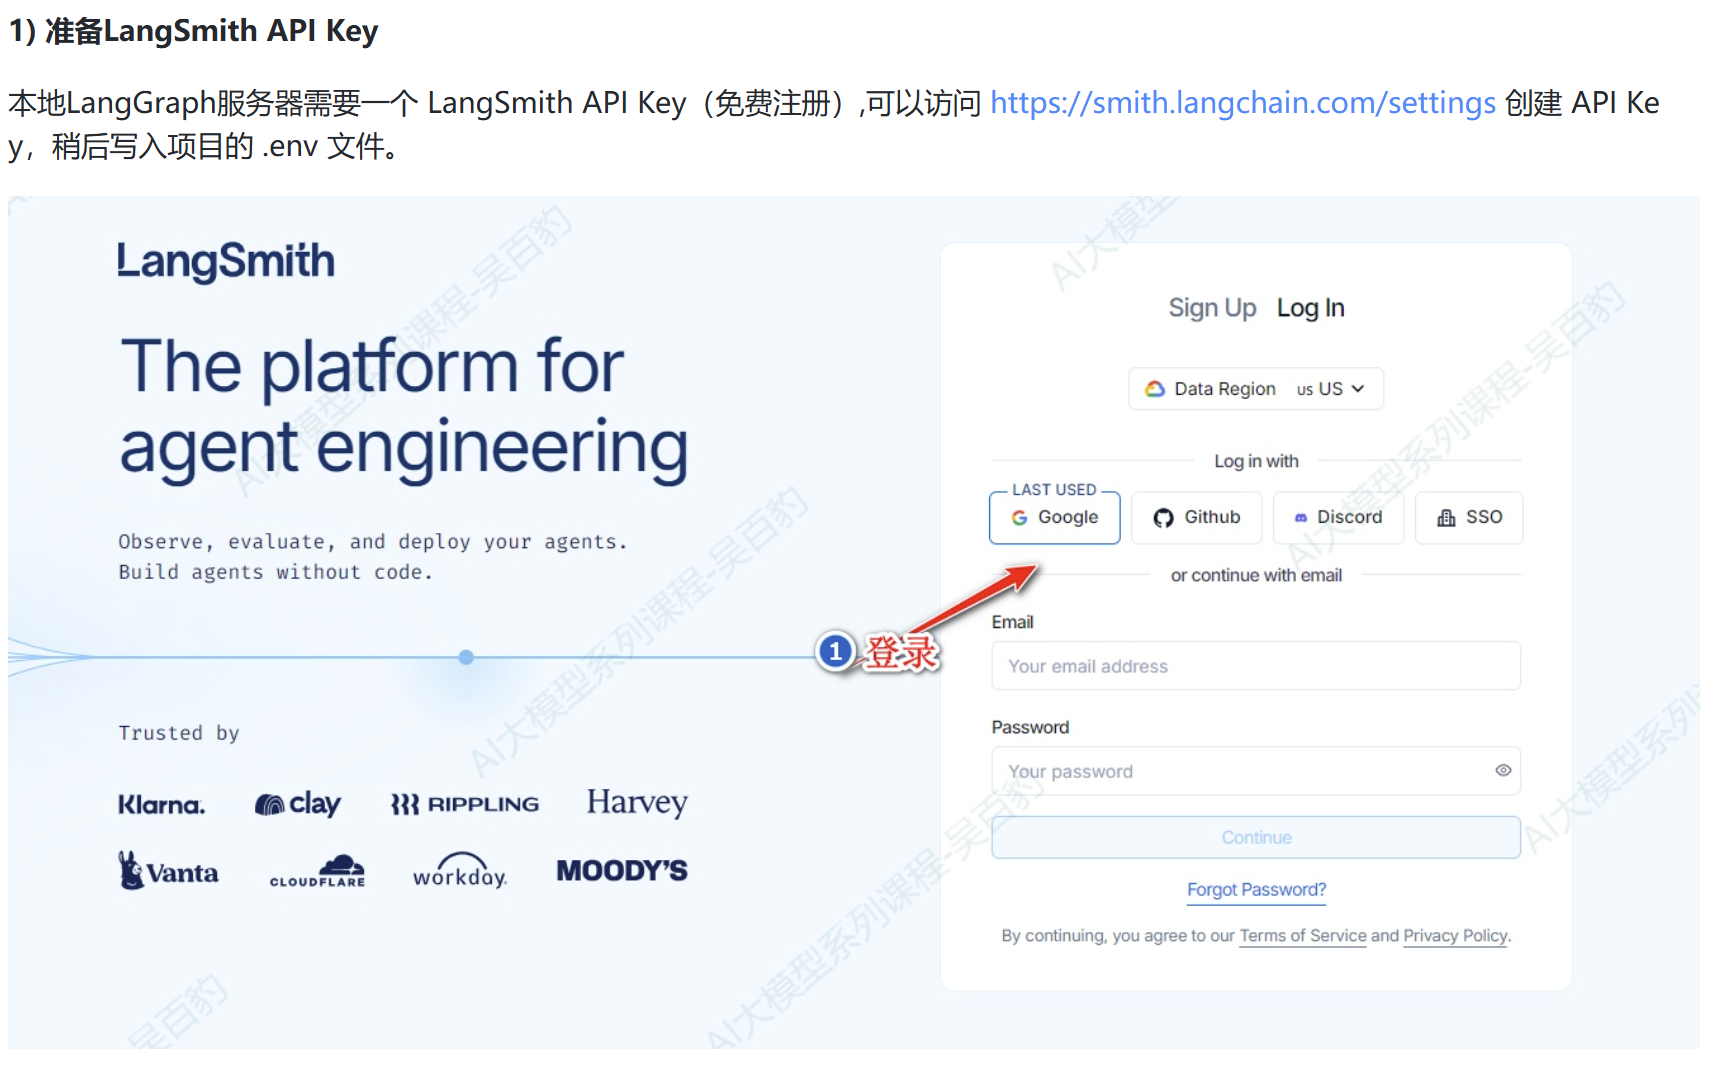Focus the Email address field
This screenshot has width=1714, height=1068.
[x=1256, y=666]
